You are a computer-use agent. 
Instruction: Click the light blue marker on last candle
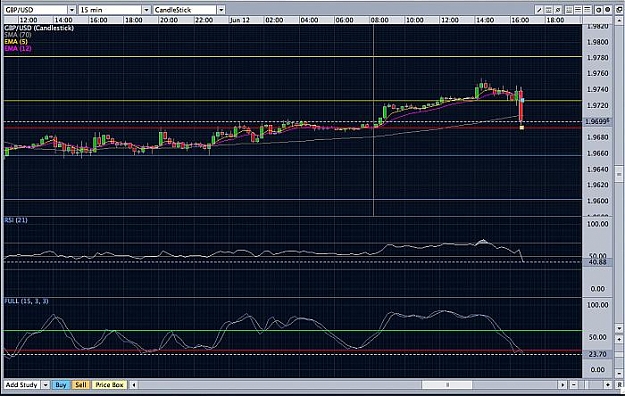(x=522, y=100)
